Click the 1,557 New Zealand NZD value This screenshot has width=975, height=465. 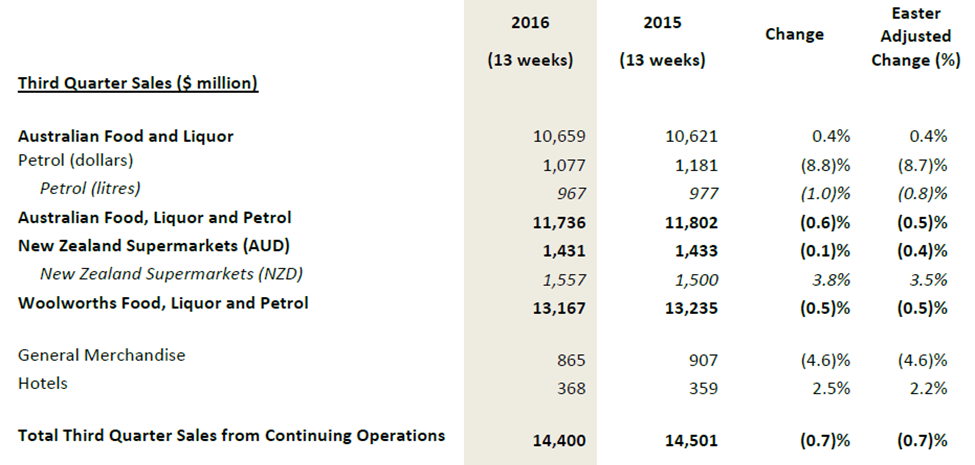[x=564, y=280]
